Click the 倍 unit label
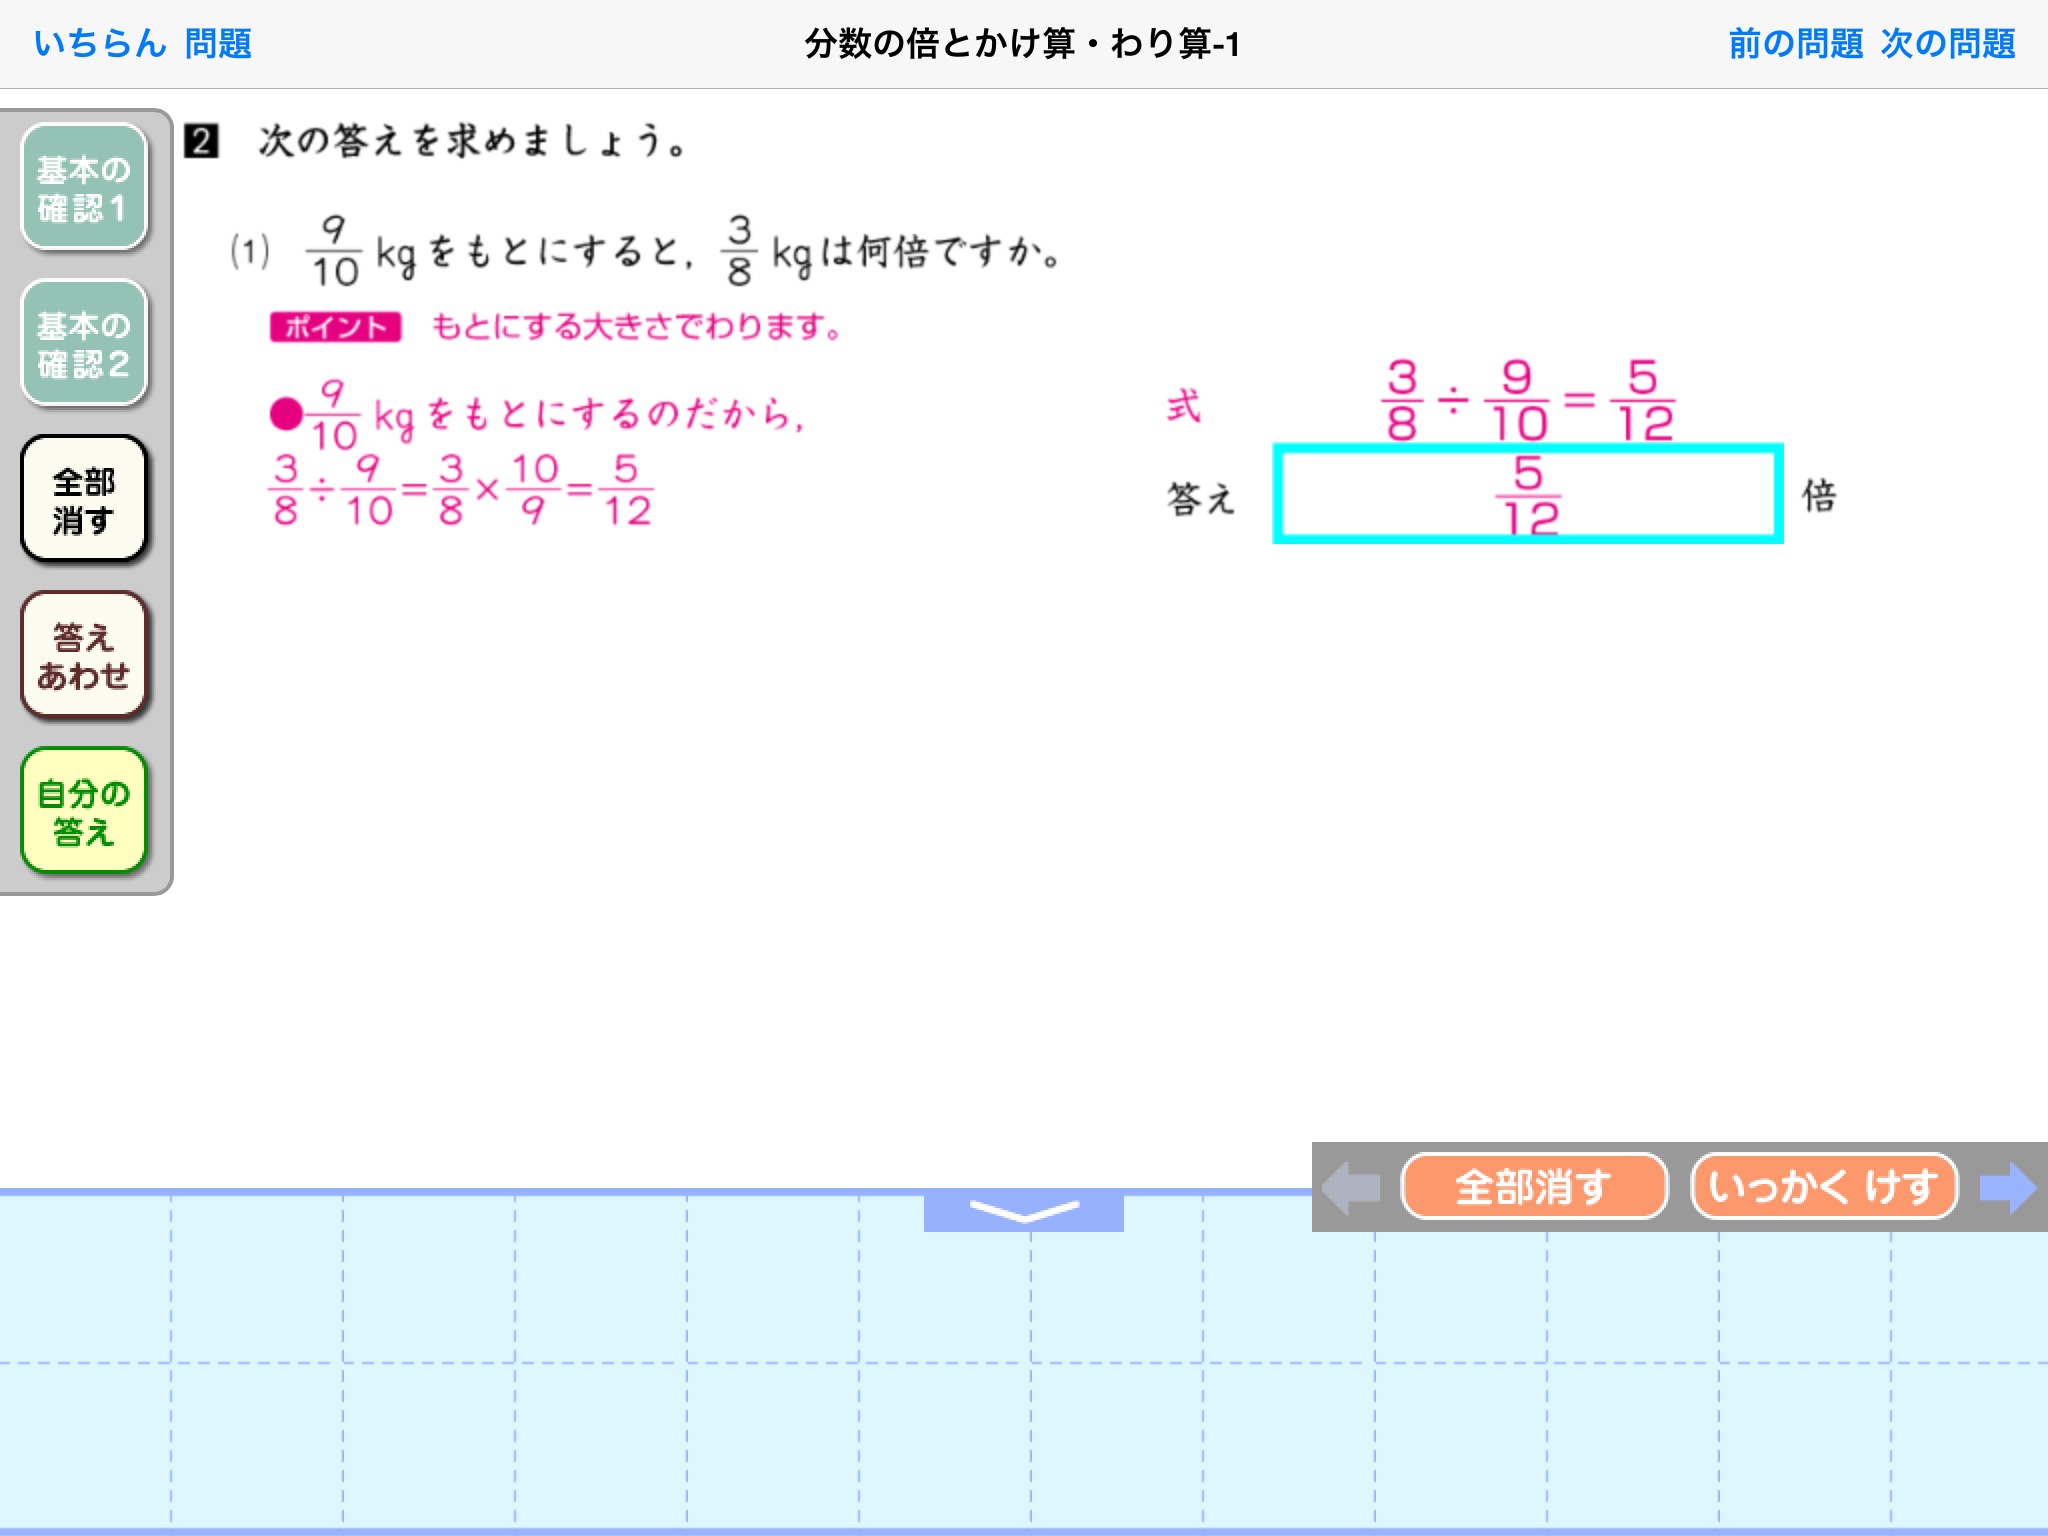This screenshot has width=2048, height=1536. pyautogui.click(x=1819, y=495)
